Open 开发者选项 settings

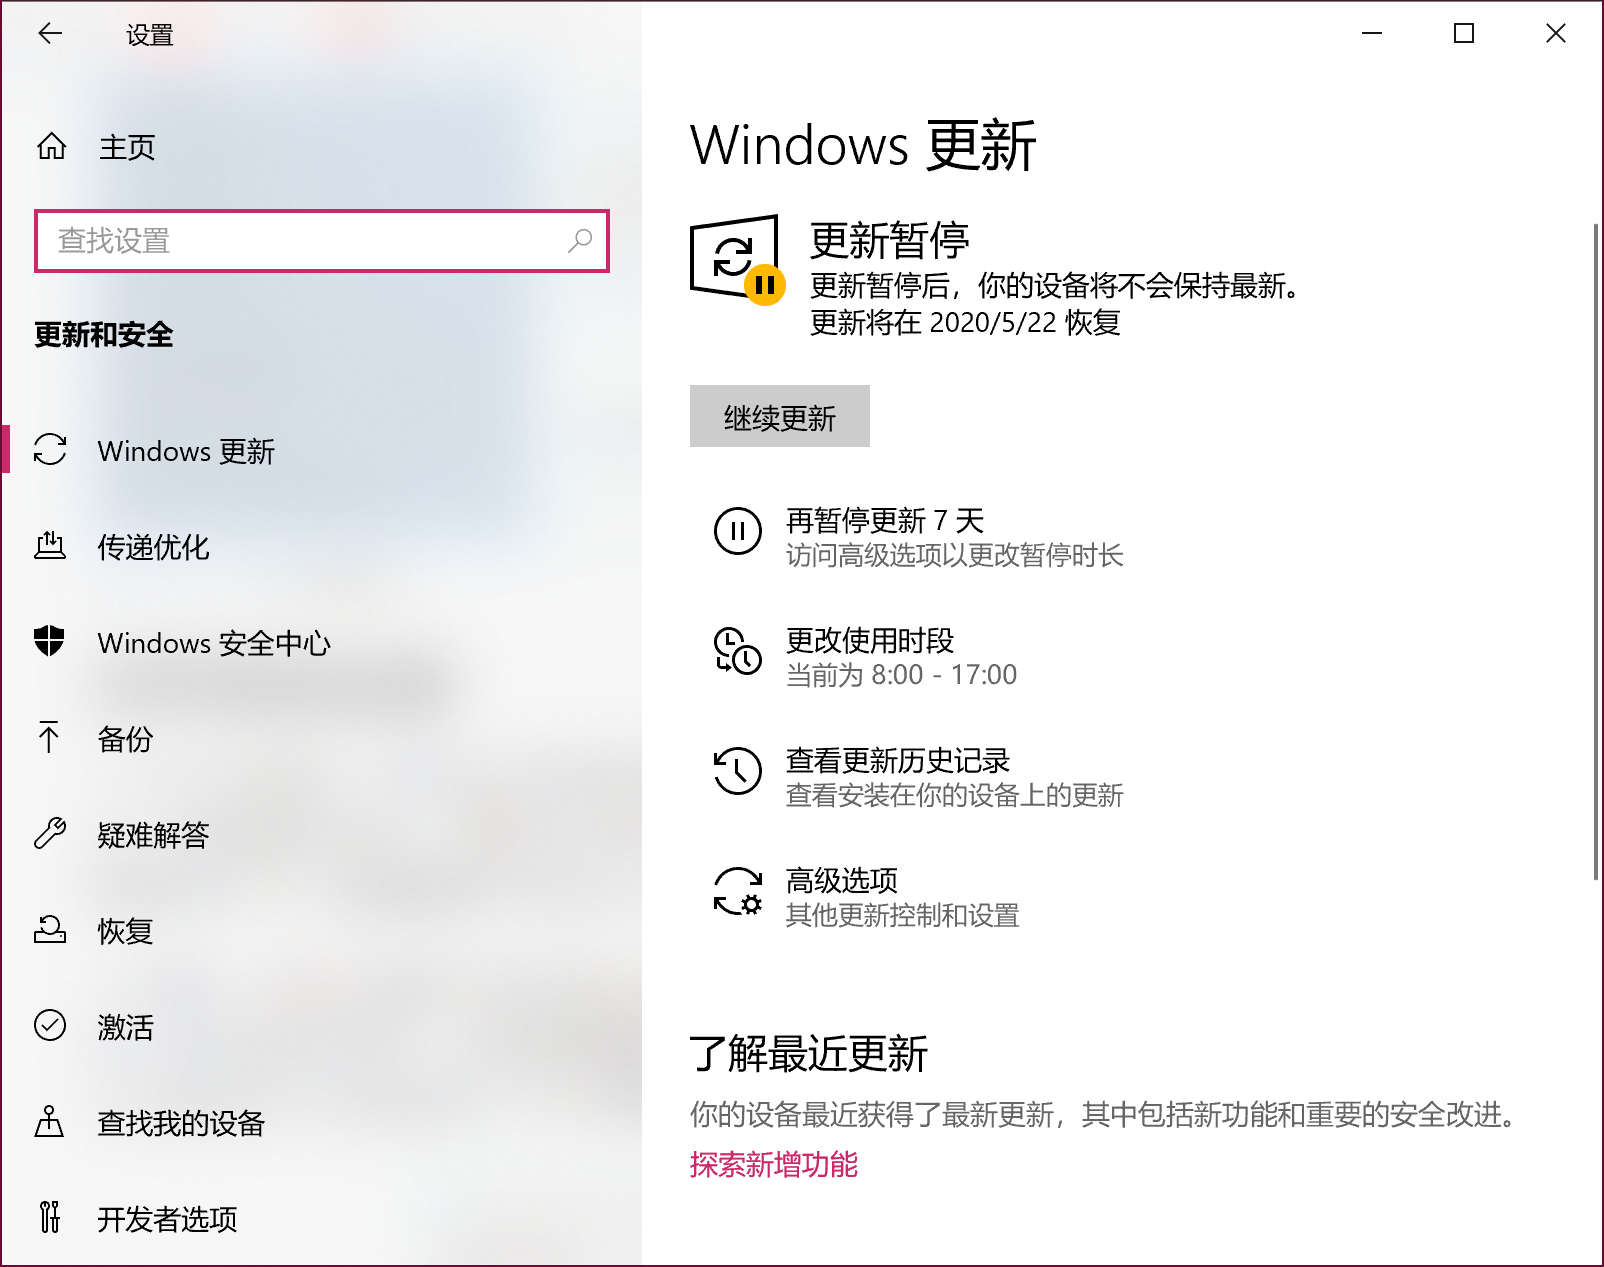tap(167, 1219)
